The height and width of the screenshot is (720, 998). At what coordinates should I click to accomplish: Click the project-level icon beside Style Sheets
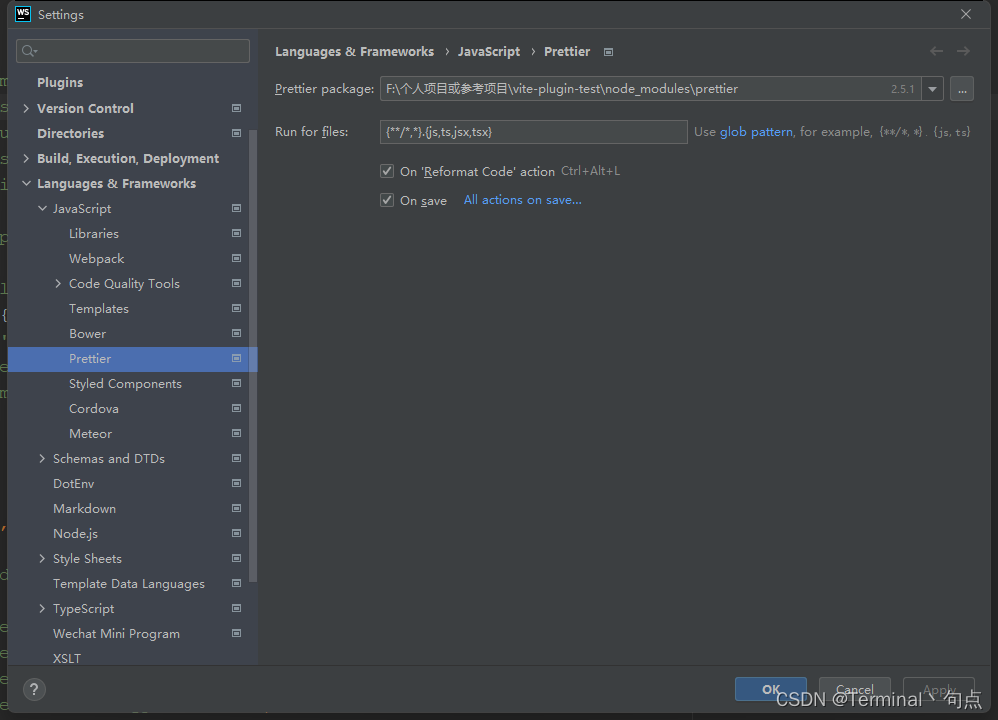(236, 558)
